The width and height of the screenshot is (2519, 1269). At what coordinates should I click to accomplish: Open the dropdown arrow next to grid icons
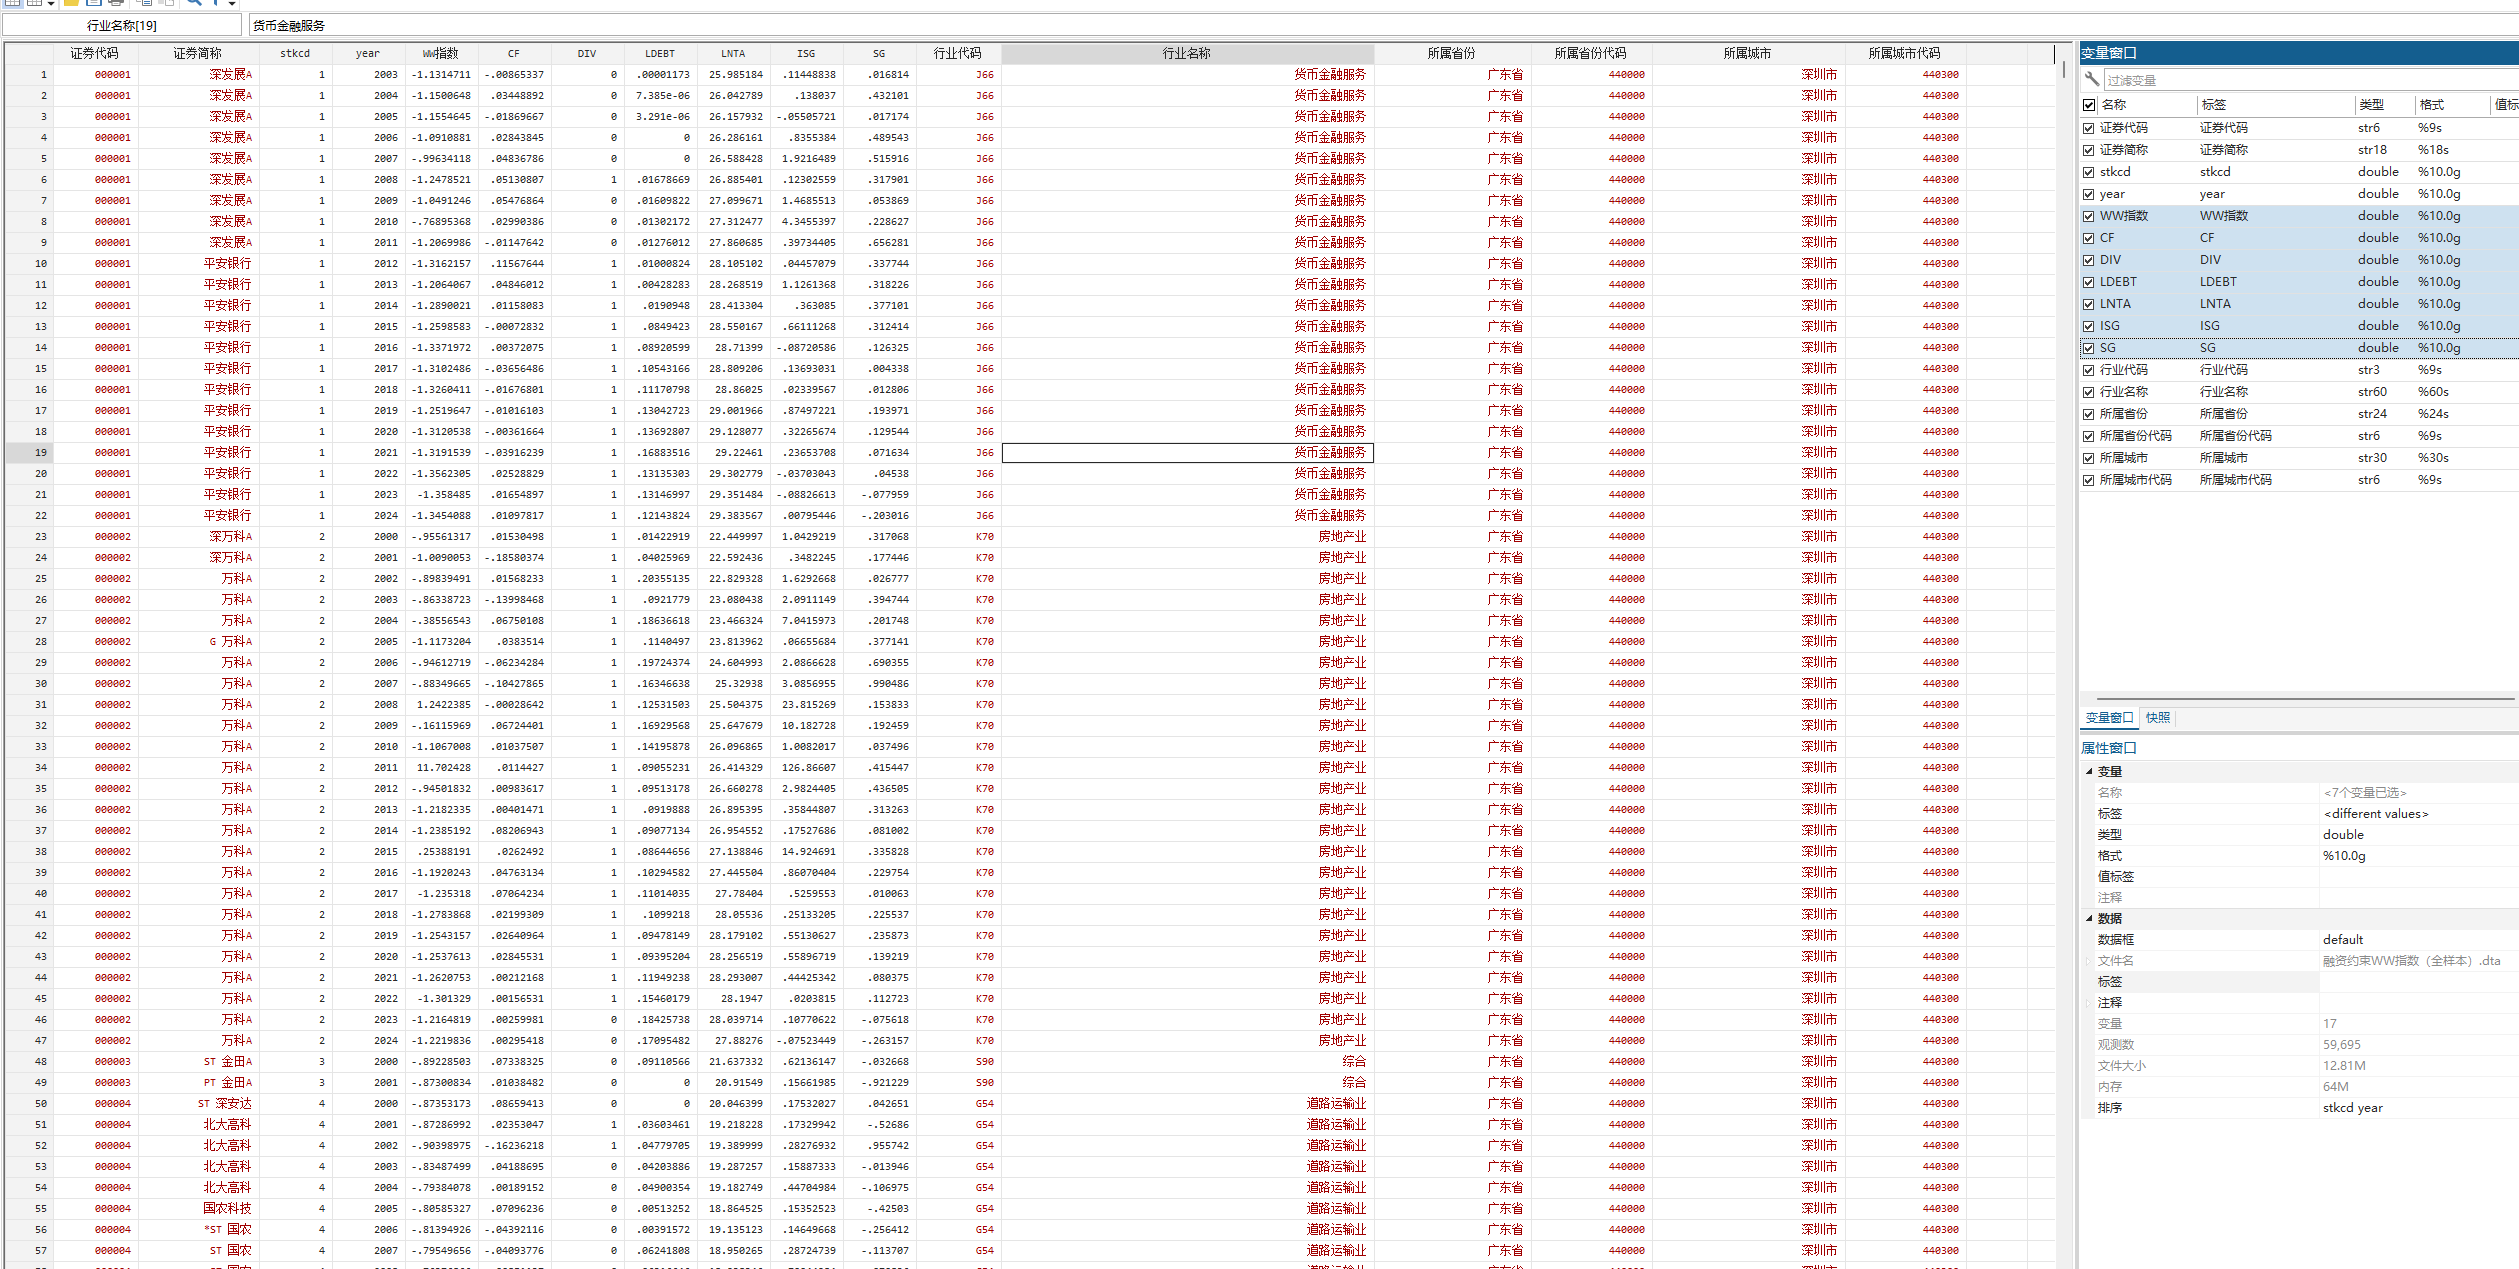51,3
